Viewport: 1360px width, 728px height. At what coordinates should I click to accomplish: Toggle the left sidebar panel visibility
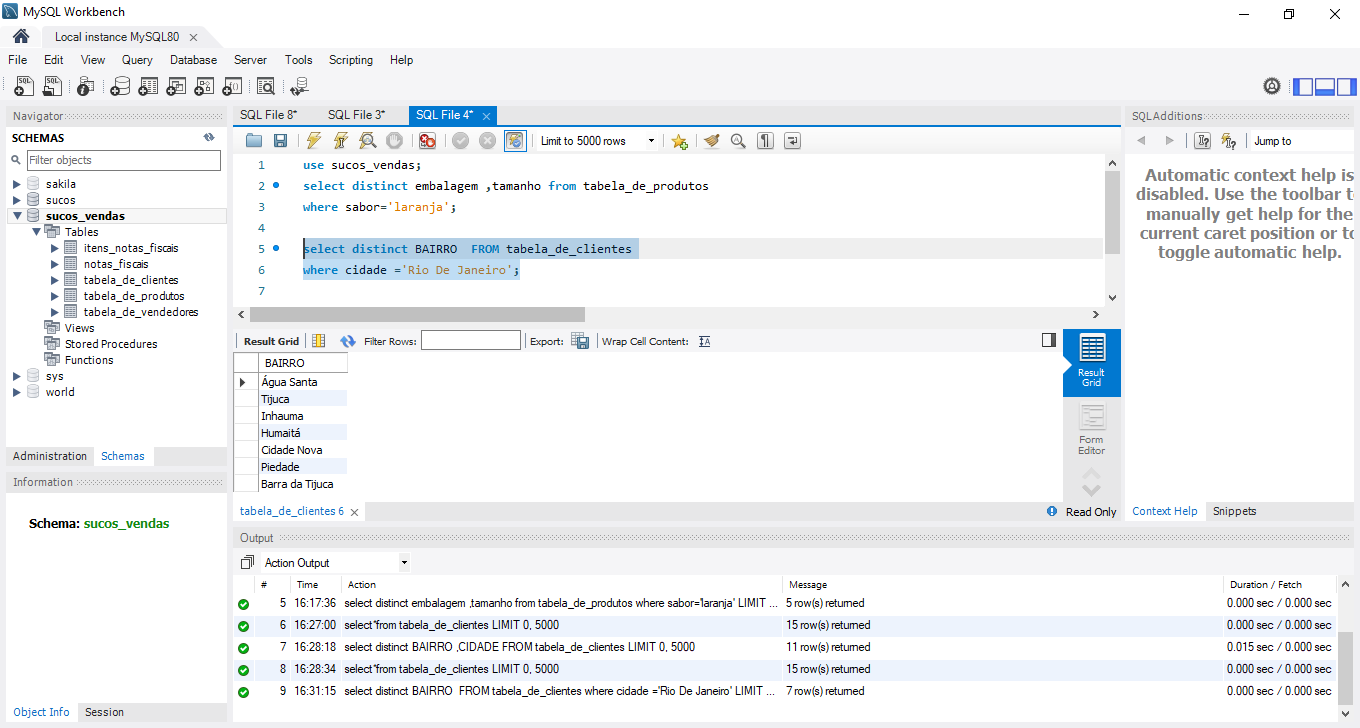pos(1303,87)
